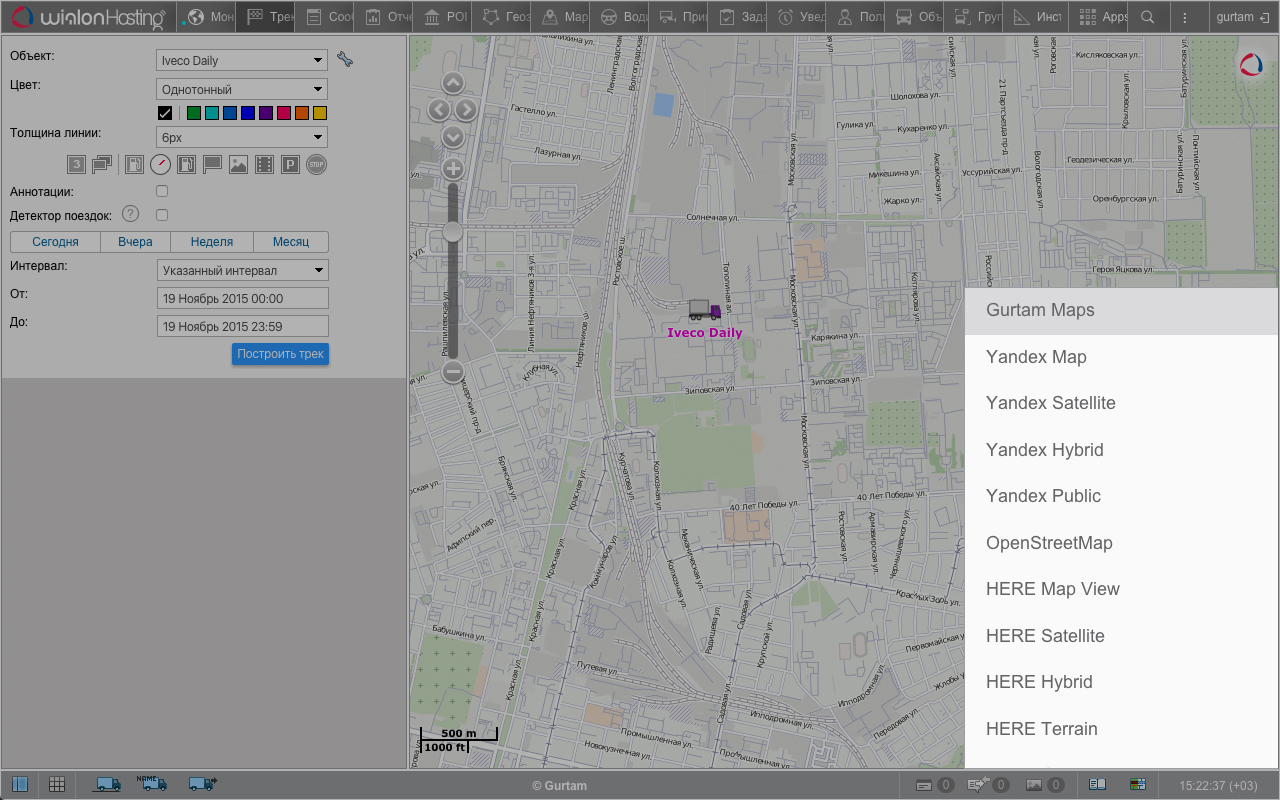Click Вчера interval button
Screen dimensions: 1280x800
[x=135, y=242]
